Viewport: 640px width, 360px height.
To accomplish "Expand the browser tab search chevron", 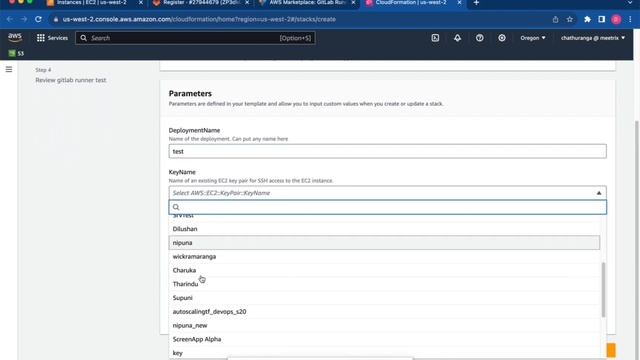I will pyautogui.click(x=630, y=3).
